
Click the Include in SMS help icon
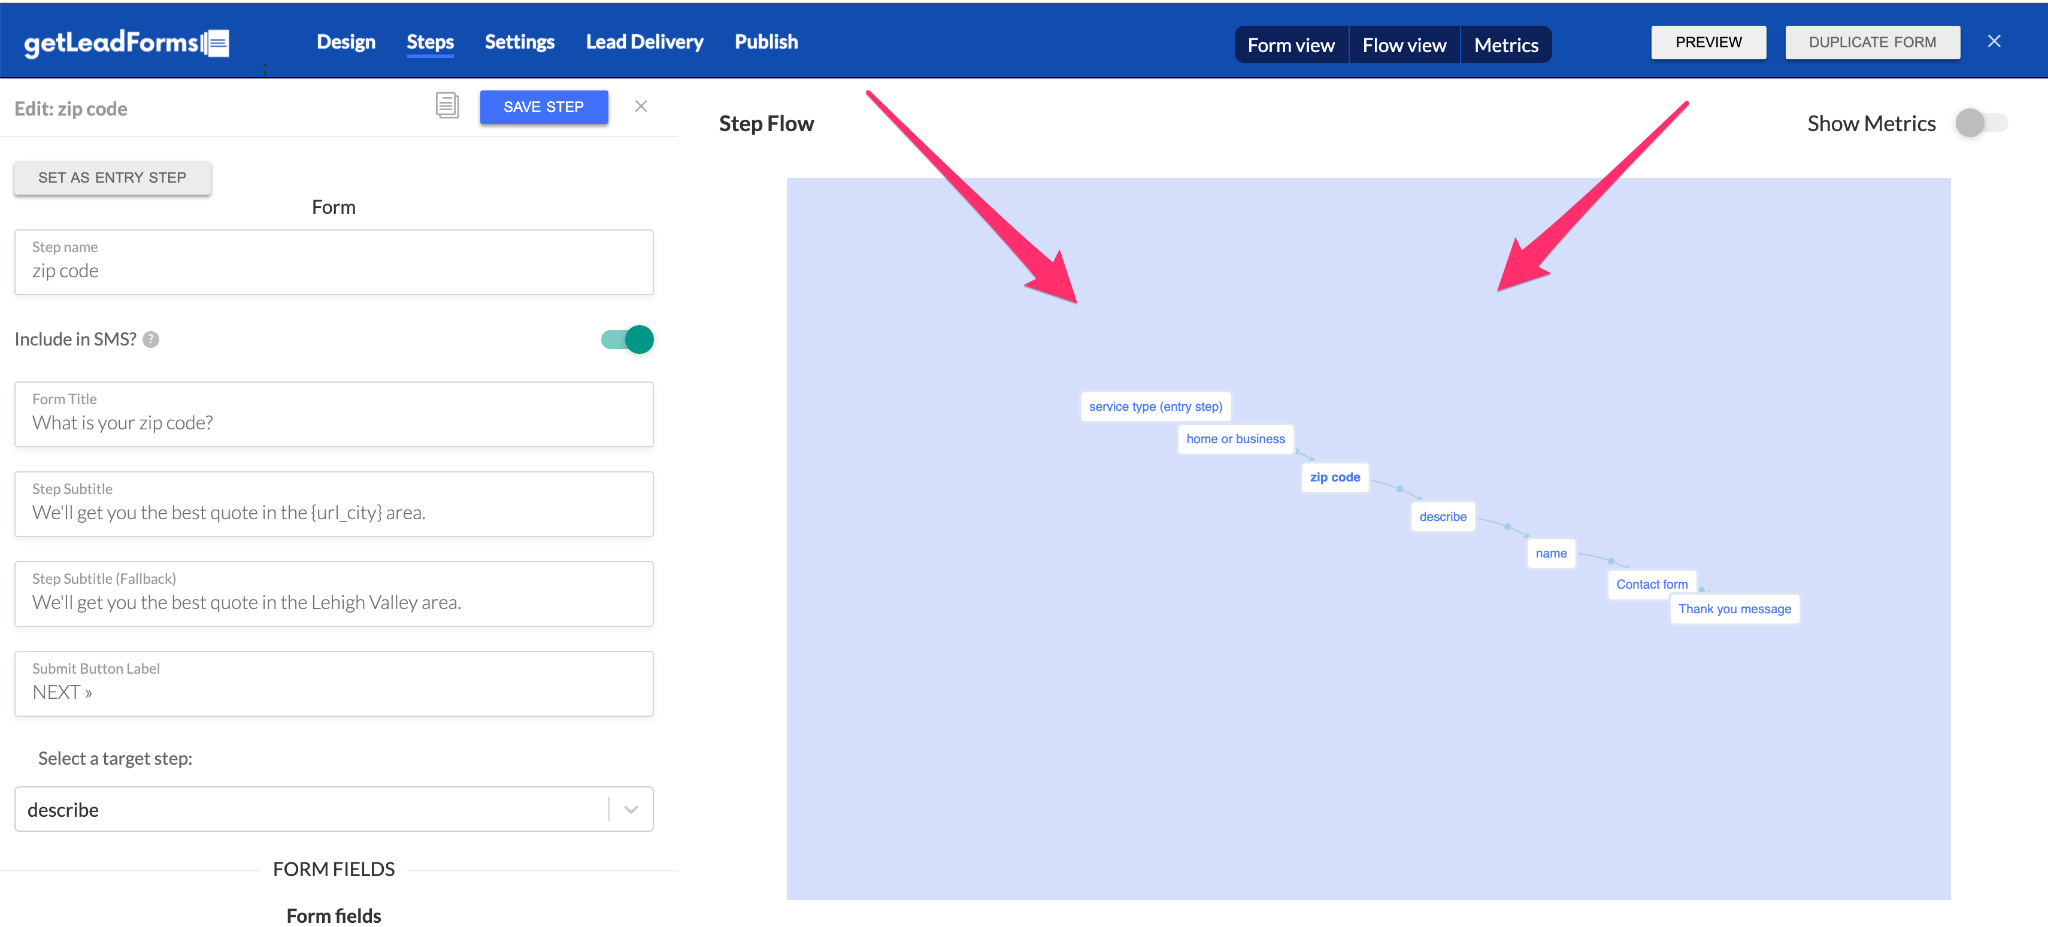click(x=151, y=340)
